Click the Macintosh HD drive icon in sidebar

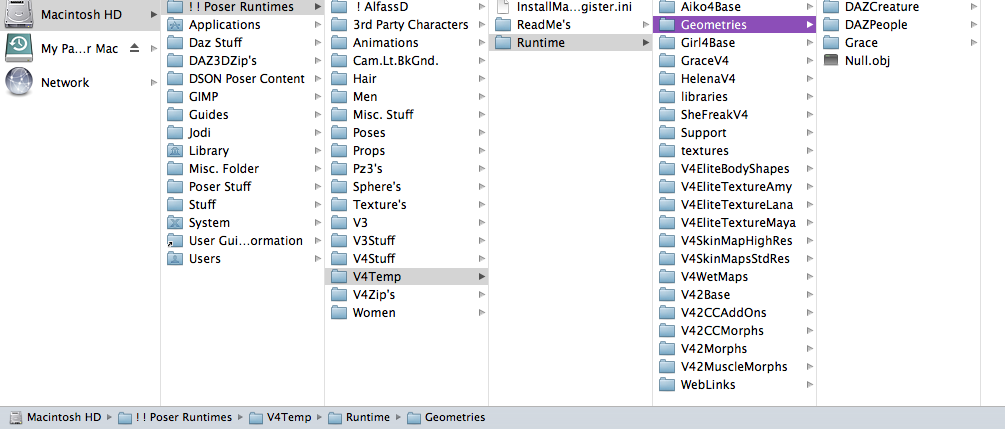pos(19,13)
